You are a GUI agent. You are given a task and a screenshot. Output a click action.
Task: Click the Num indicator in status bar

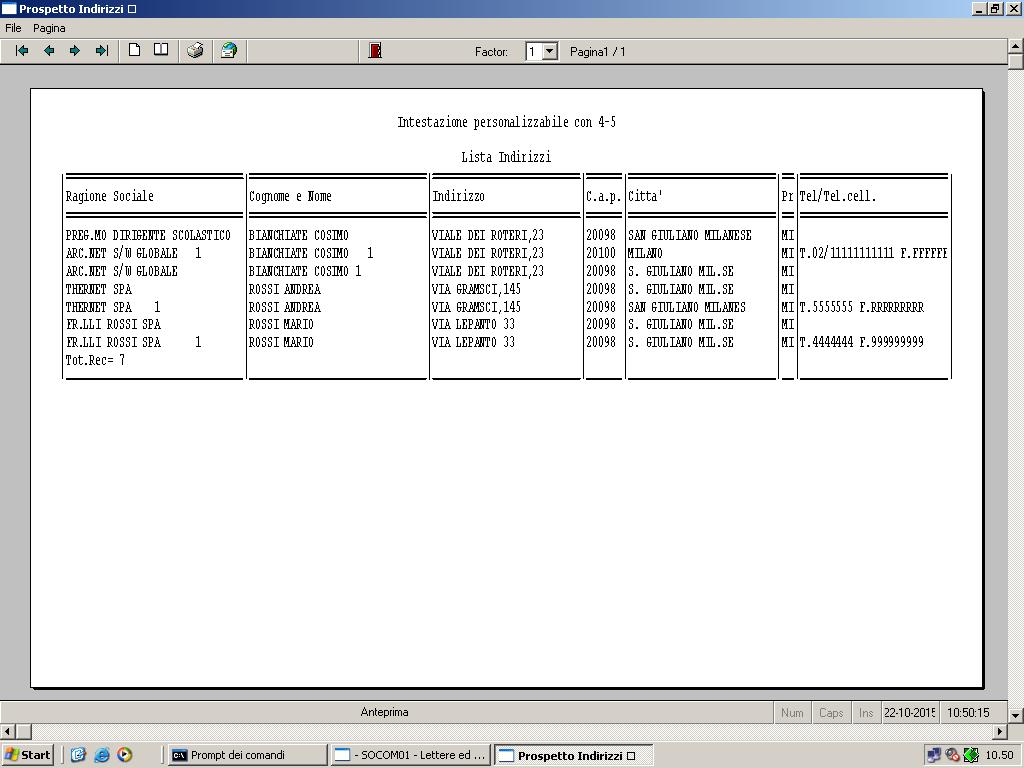792,712
